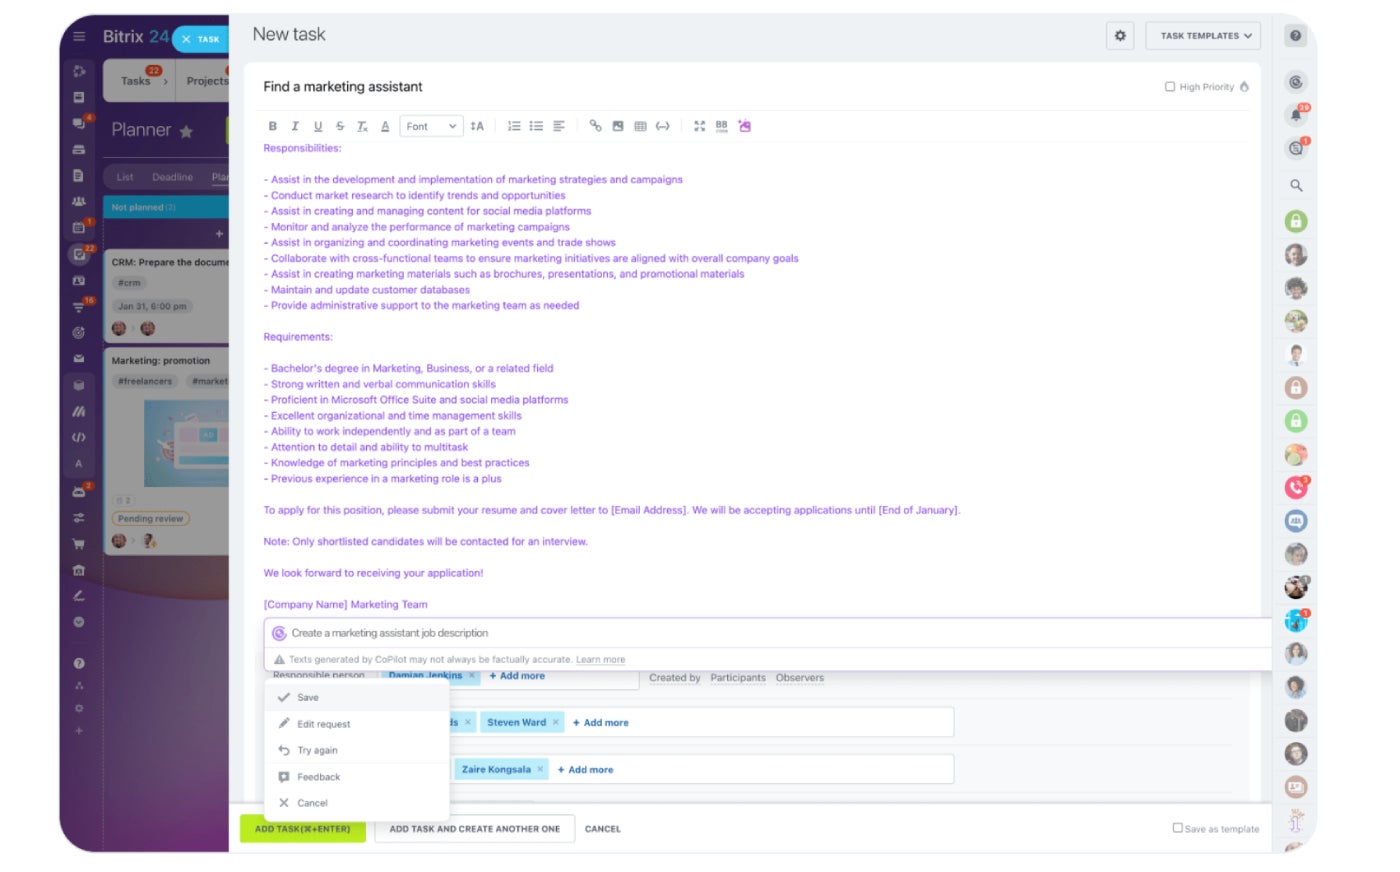Image resolution: width=1400 pixels, height=872 pixels.
Task: Switch to List view in the planner
Action: pyautogui.click(x=125, y=177)
